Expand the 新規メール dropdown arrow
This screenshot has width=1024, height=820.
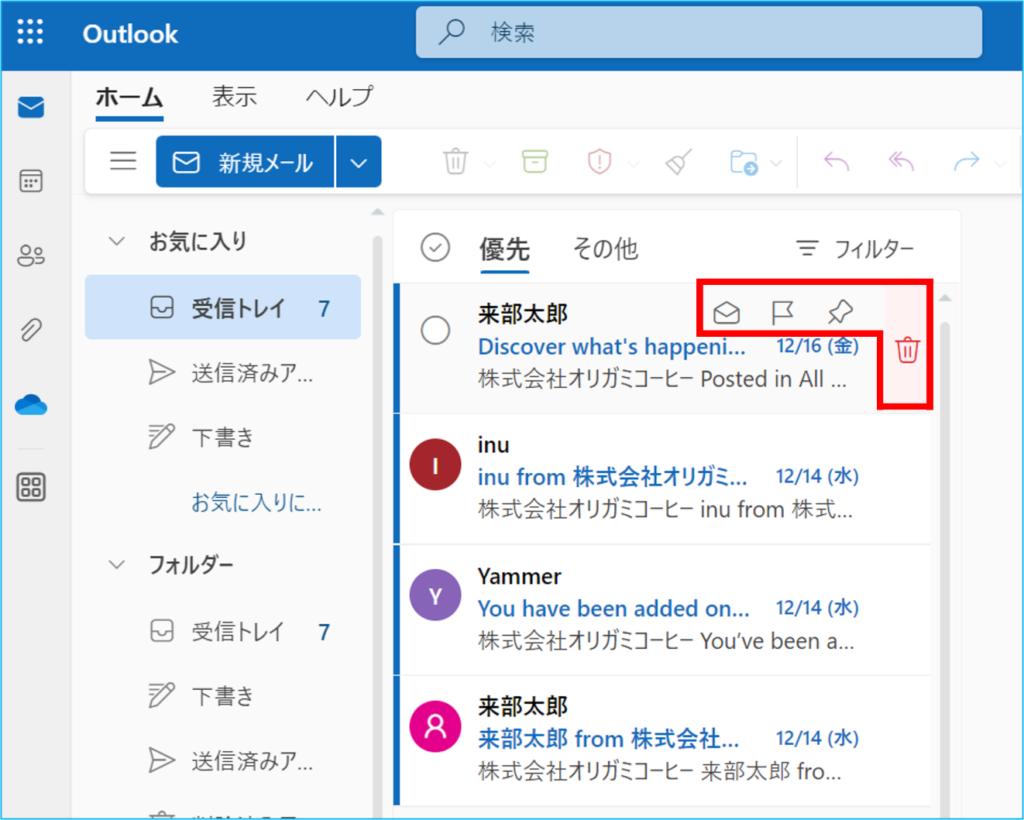(359, 162)
